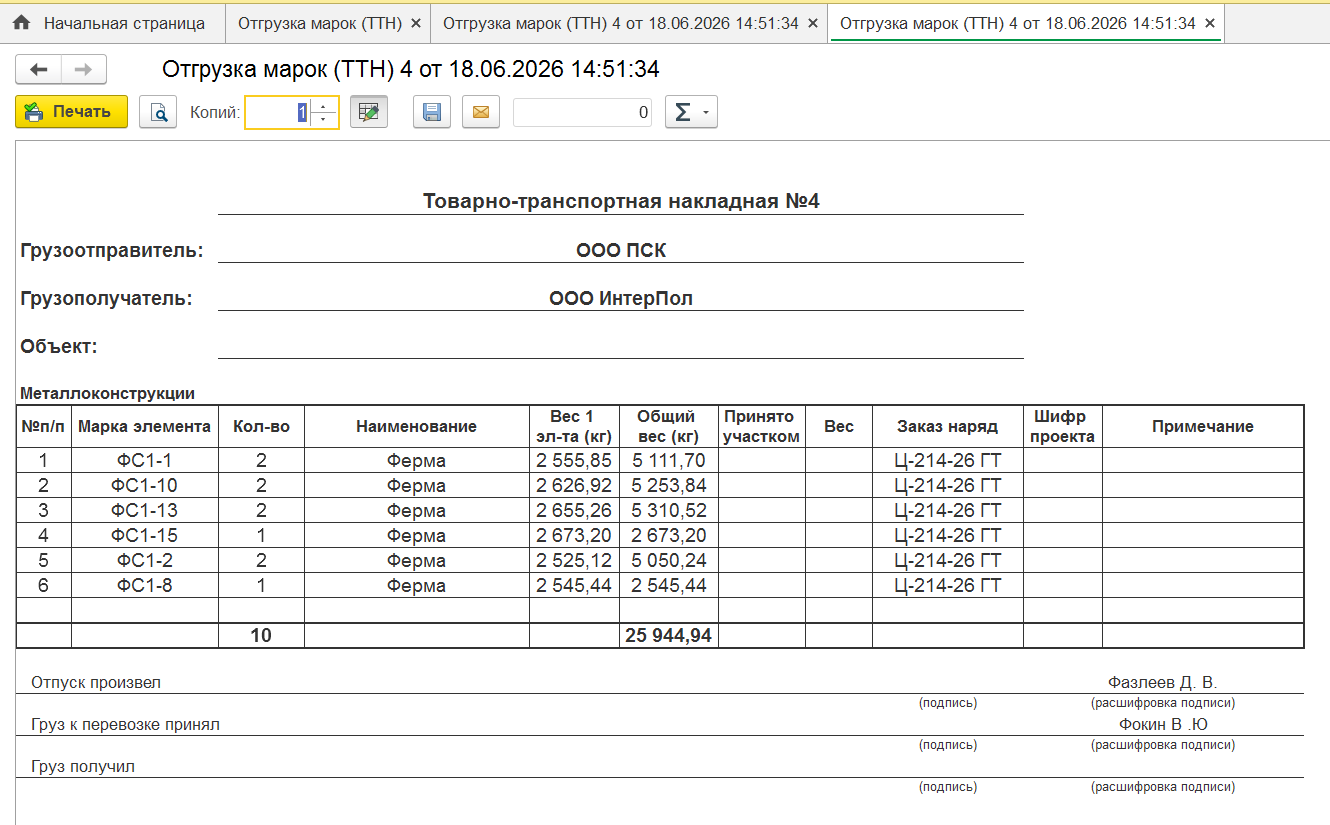
Task: Select cell ФС1-13 in the table
Action: click(x=145, y=511)
